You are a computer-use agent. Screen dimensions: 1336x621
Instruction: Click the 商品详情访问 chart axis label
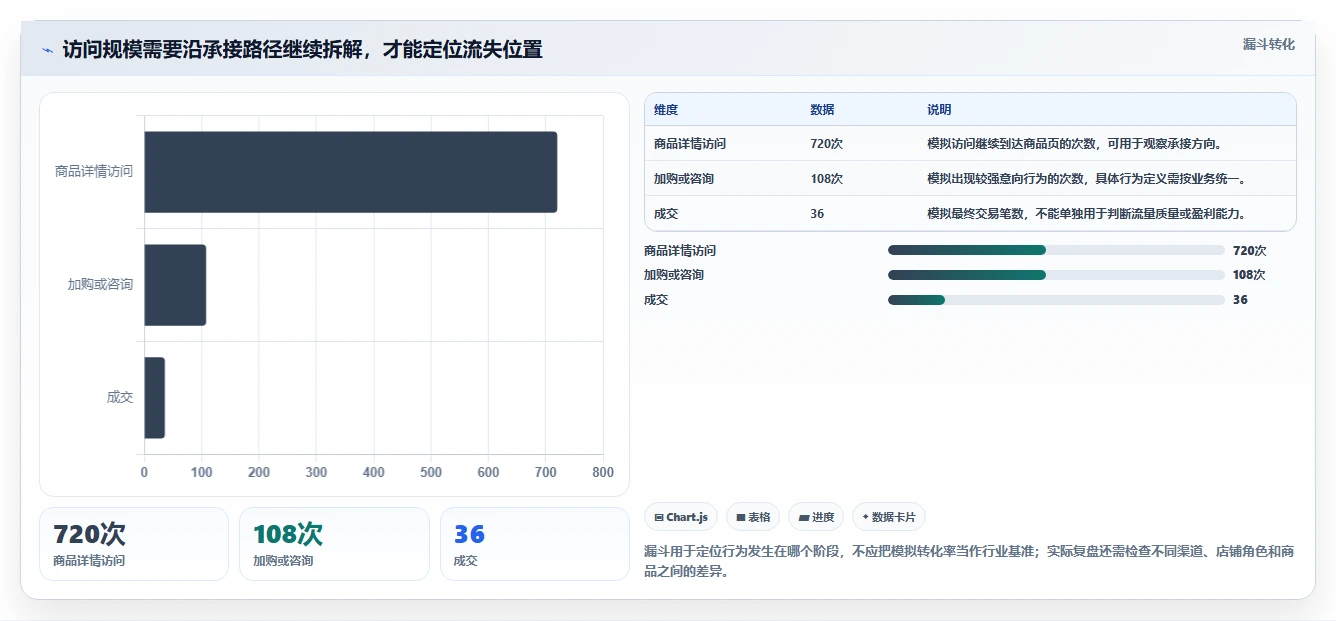point(94,171)
